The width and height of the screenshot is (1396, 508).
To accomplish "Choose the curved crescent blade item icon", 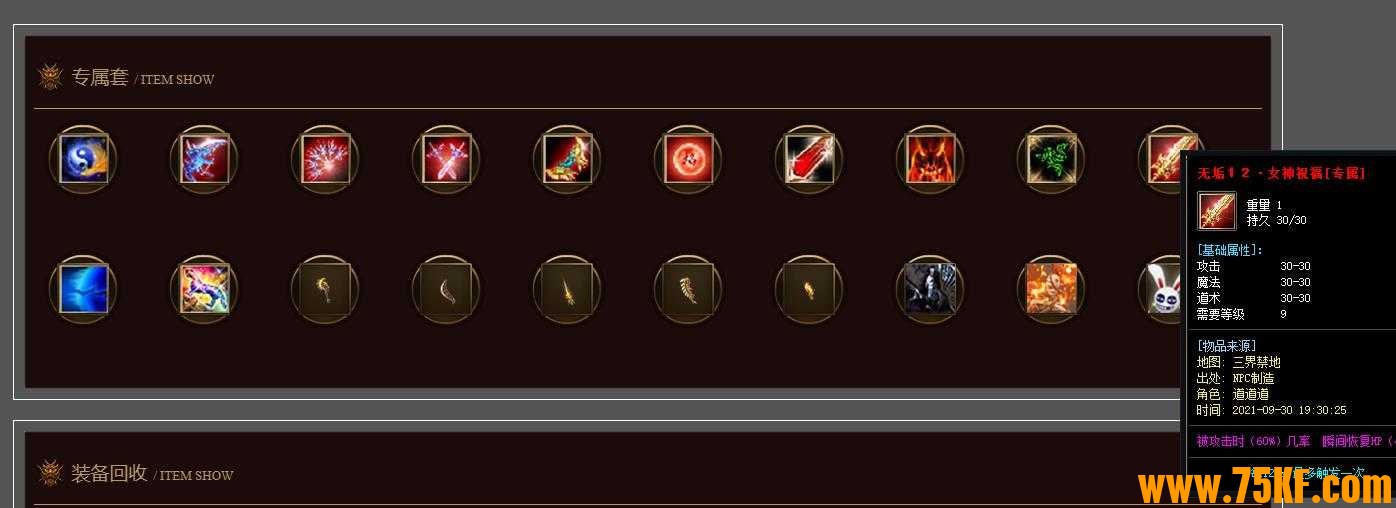I will (446, 289).
